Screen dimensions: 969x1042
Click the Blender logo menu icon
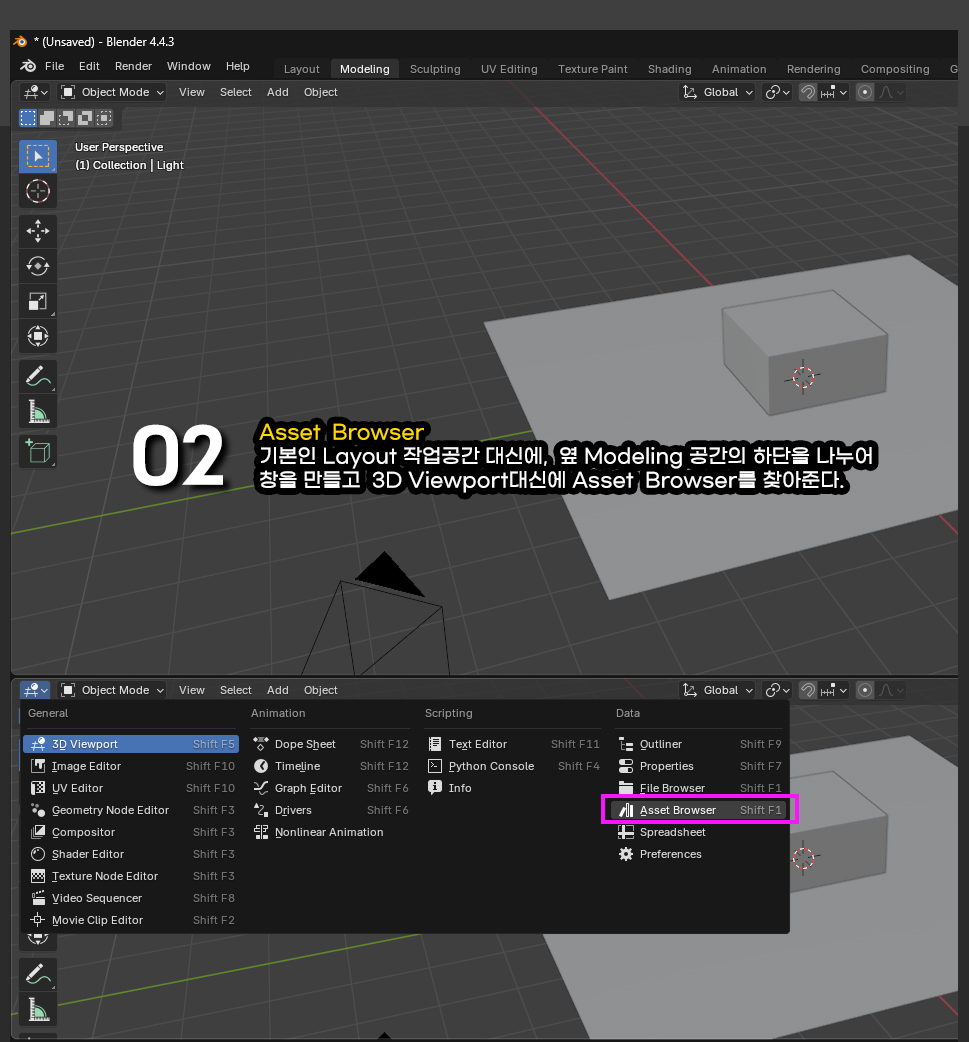click(x=28, y=66)
